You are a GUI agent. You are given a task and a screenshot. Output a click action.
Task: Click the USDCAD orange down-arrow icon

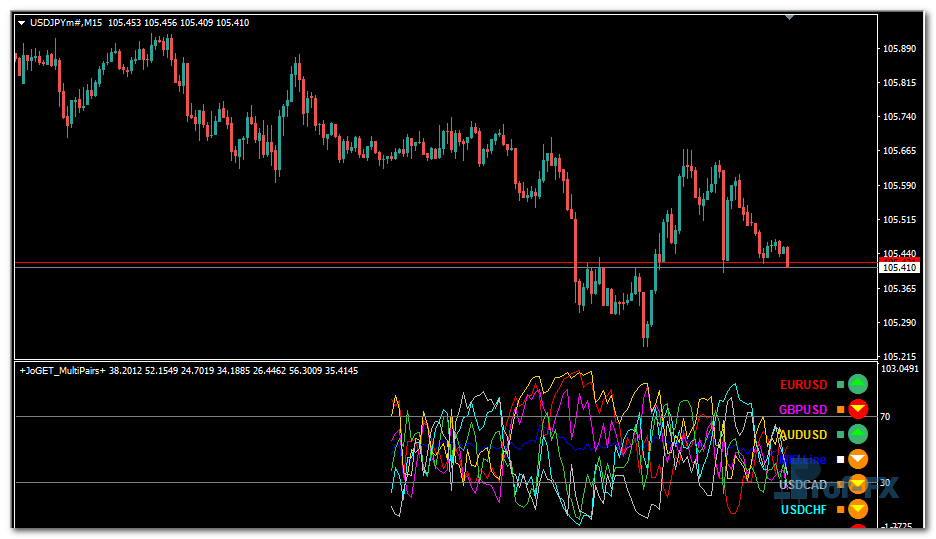[857, 484]
